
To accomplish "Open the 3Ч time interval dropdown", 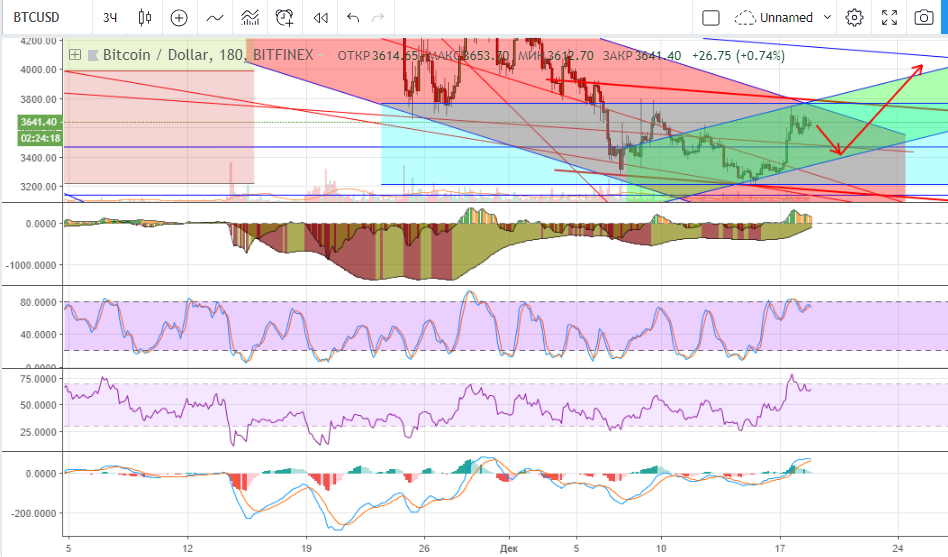I will click(x=110, y=17).
